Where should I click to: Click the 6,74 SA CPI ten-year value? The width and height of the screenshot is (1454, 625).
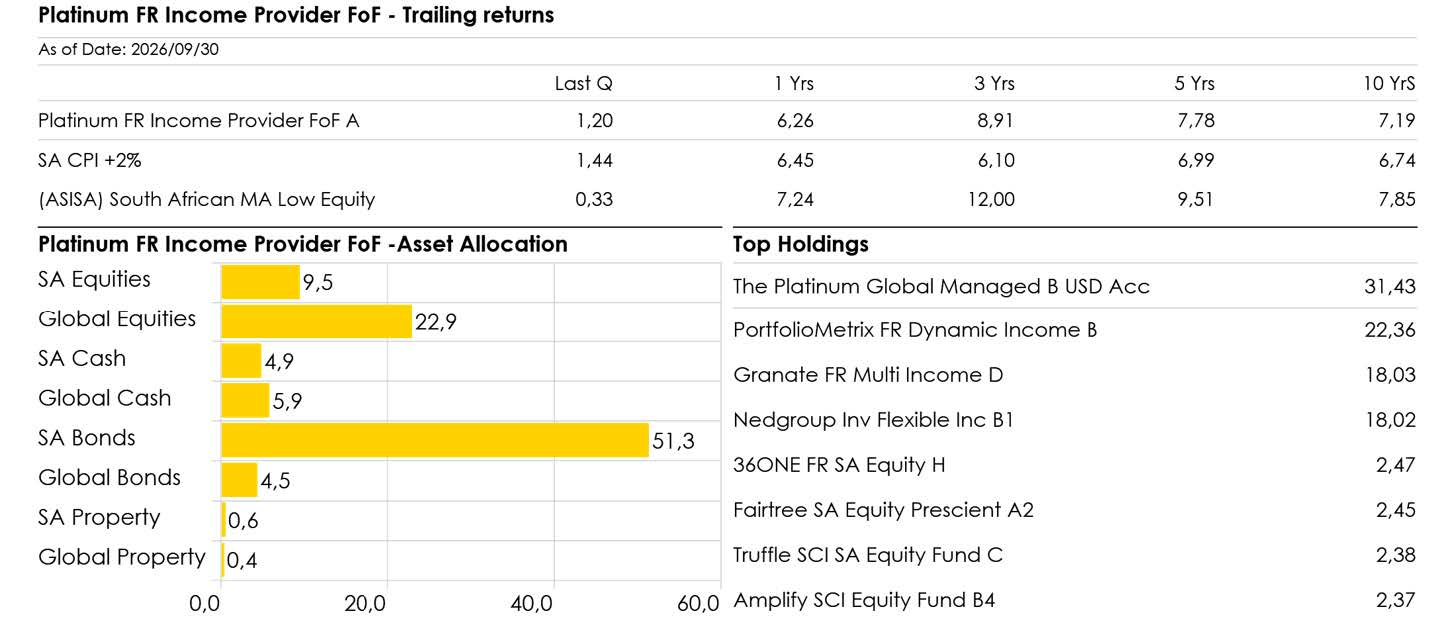click(x=1397, y=160)
